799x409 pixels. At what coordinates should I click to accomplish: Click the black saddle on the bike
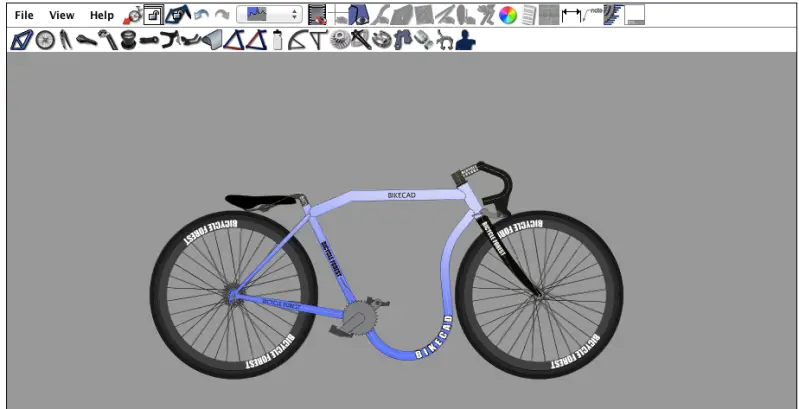(x=263, y=200)
